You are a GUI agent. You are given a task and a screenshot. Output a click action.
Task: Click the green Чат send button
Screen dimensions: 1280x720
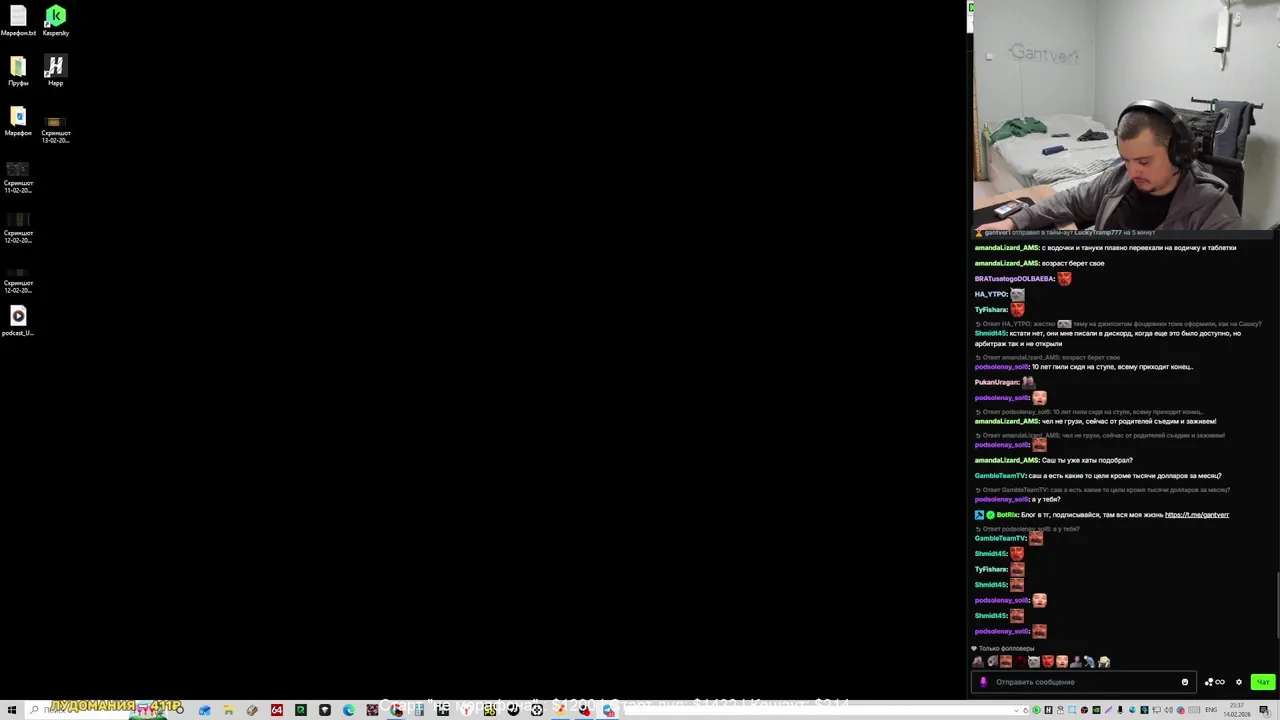coord(1263,682)
